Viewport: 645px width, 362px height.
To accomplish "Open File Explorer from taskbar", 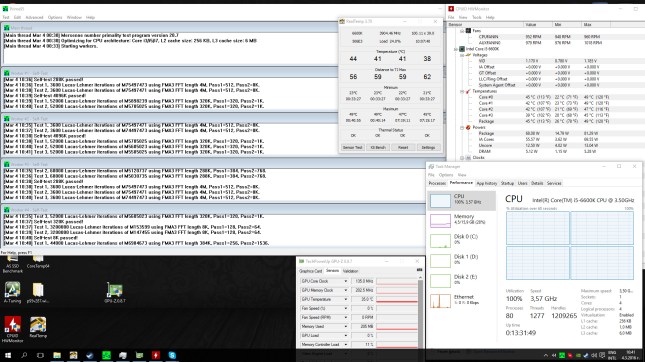I will (x=57, y=355).
